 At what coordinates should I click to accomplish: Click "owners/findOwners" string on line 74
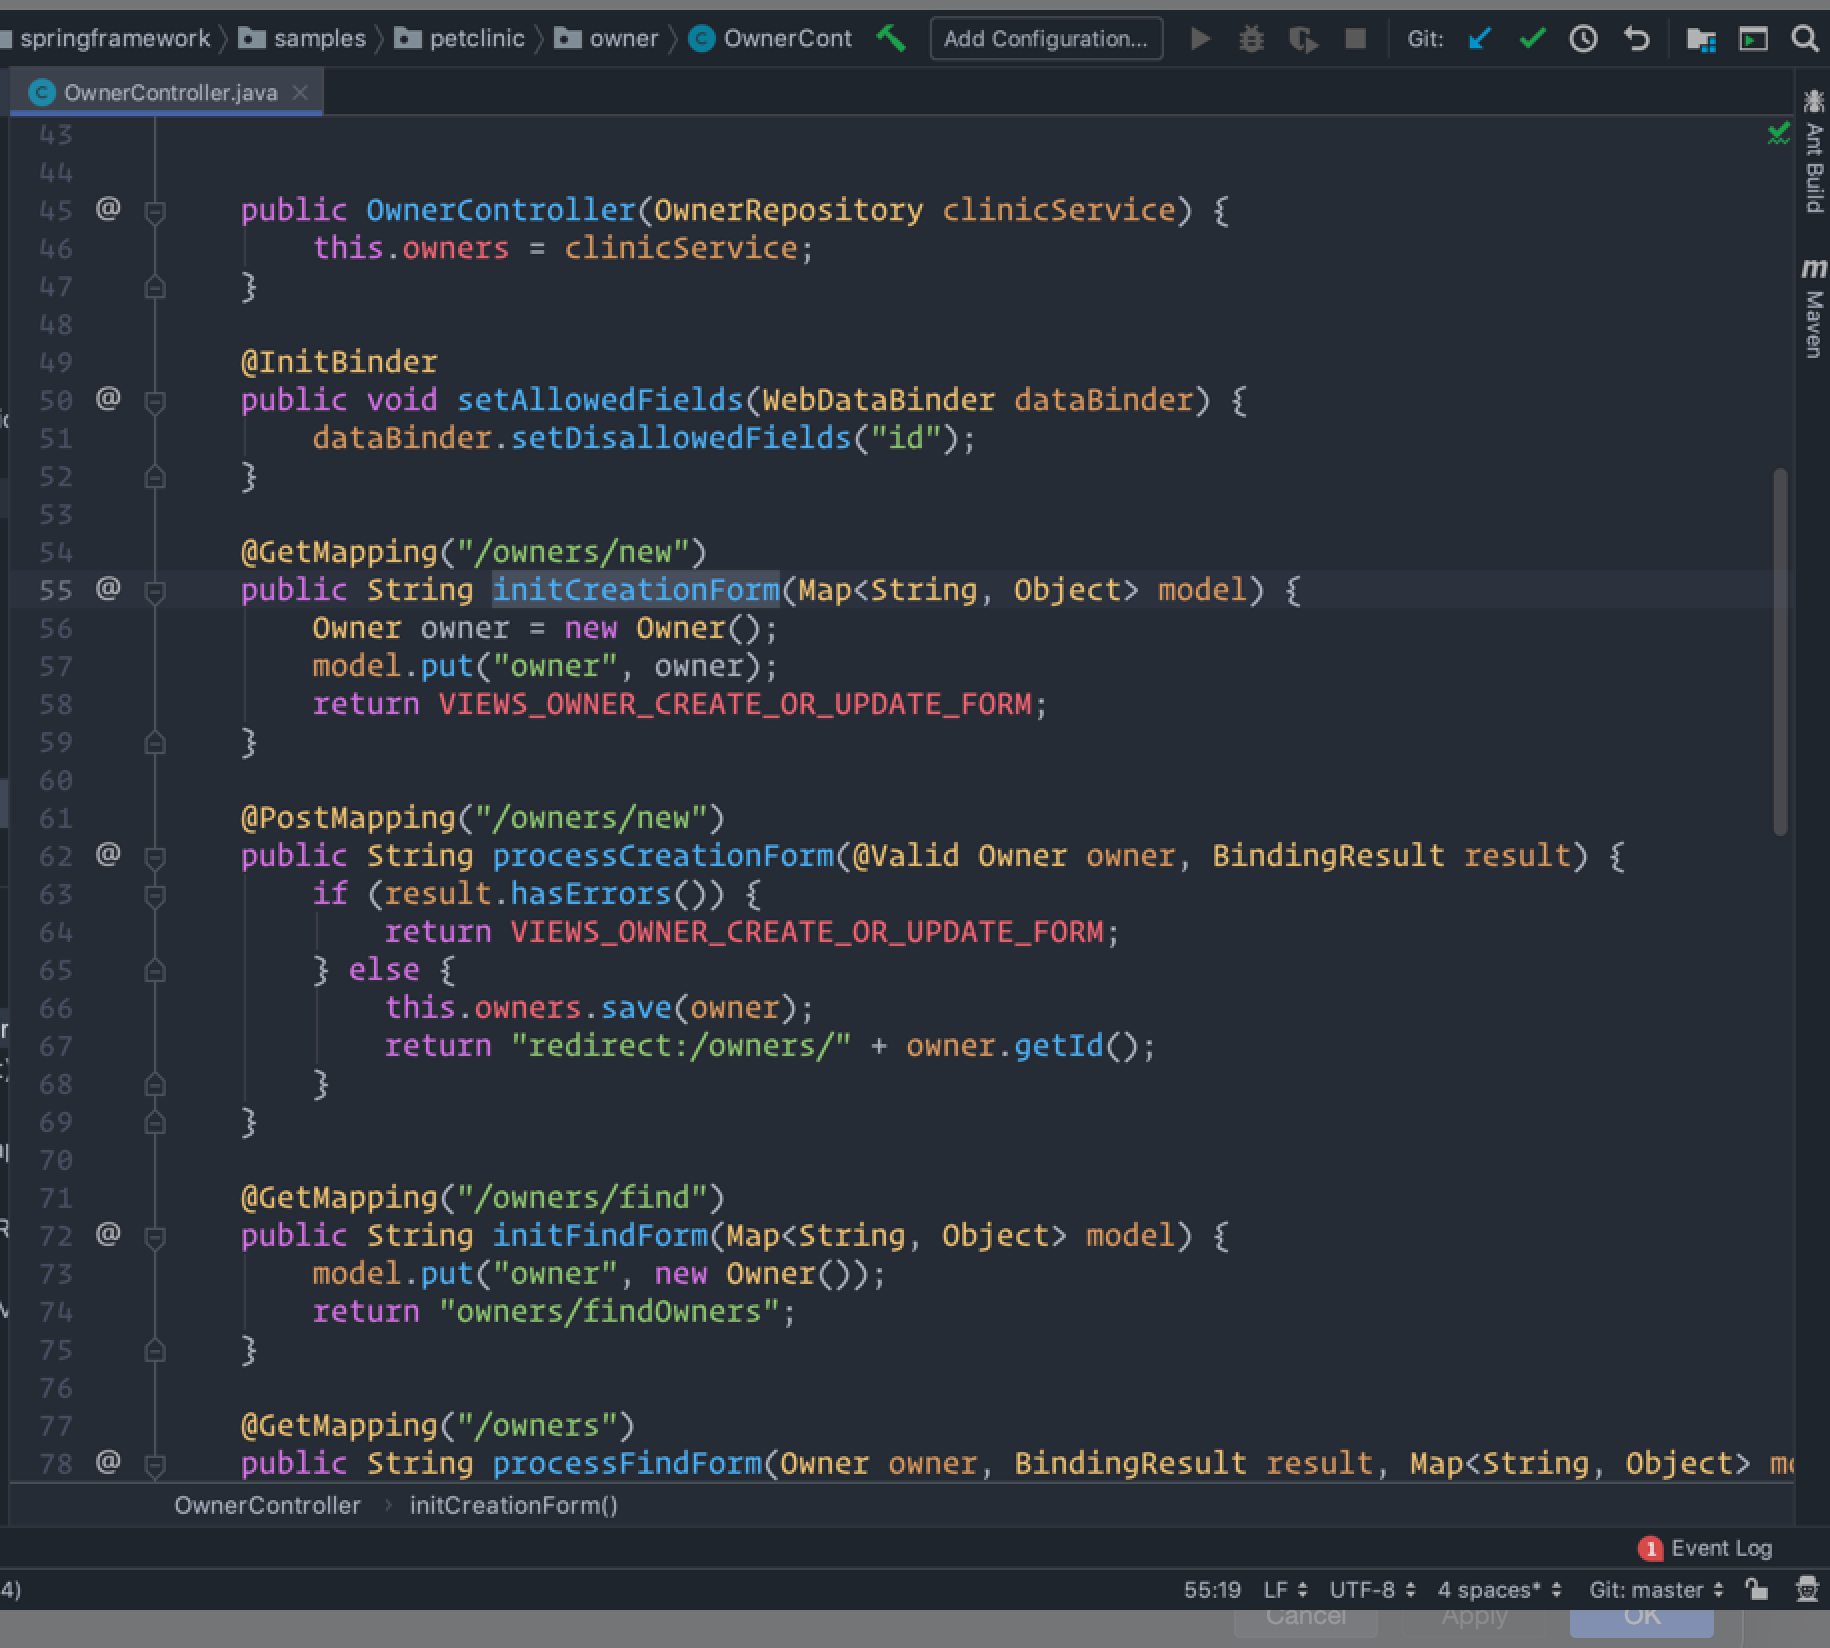point(609,1312)
